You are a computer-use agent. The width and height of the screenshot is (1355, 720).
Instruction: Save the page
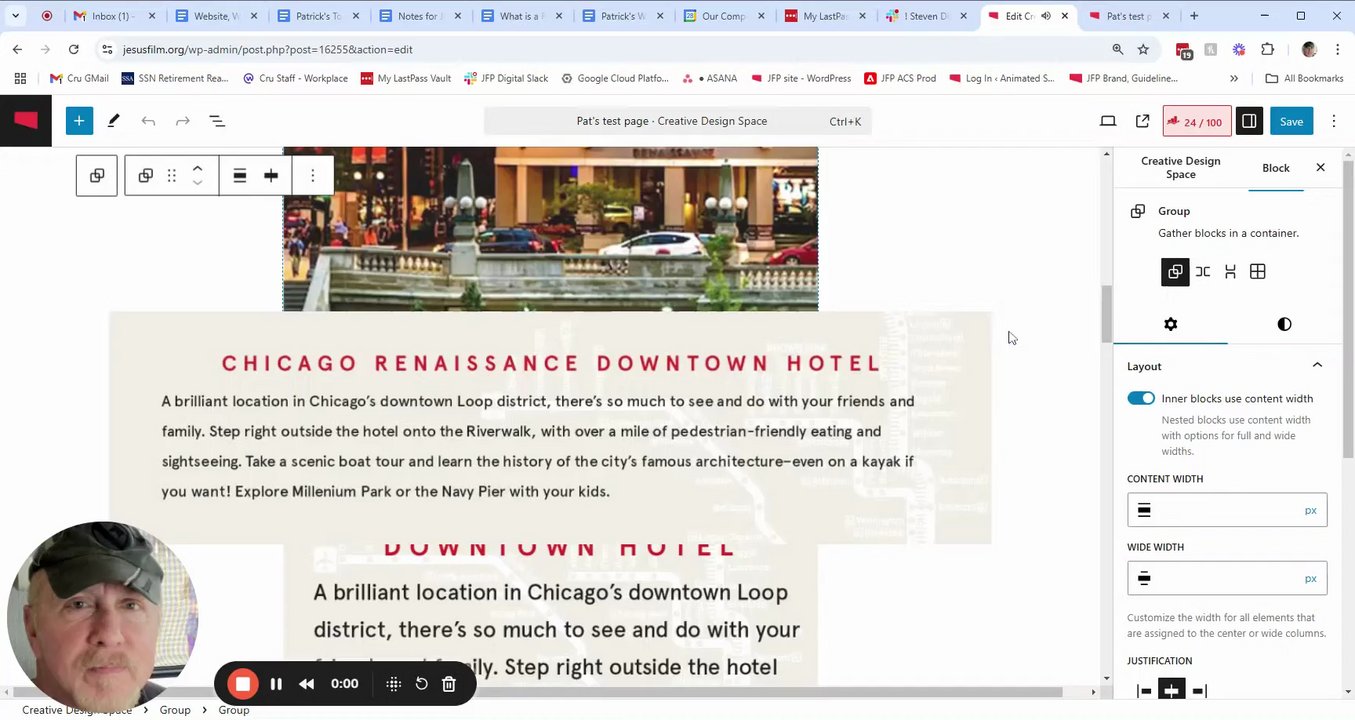coord(1291,121)
